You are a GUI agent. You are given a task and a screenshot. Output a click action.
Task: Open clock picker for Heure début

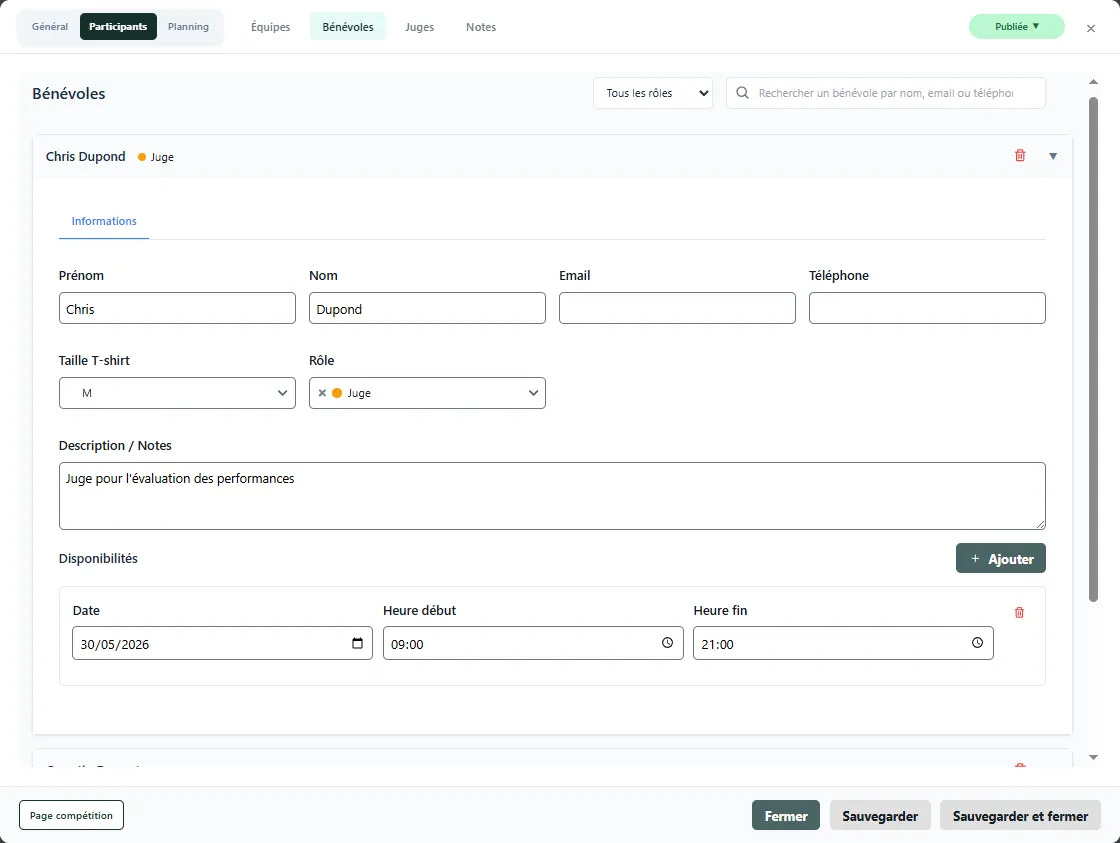pyautogui.click(x=667, y=644)
